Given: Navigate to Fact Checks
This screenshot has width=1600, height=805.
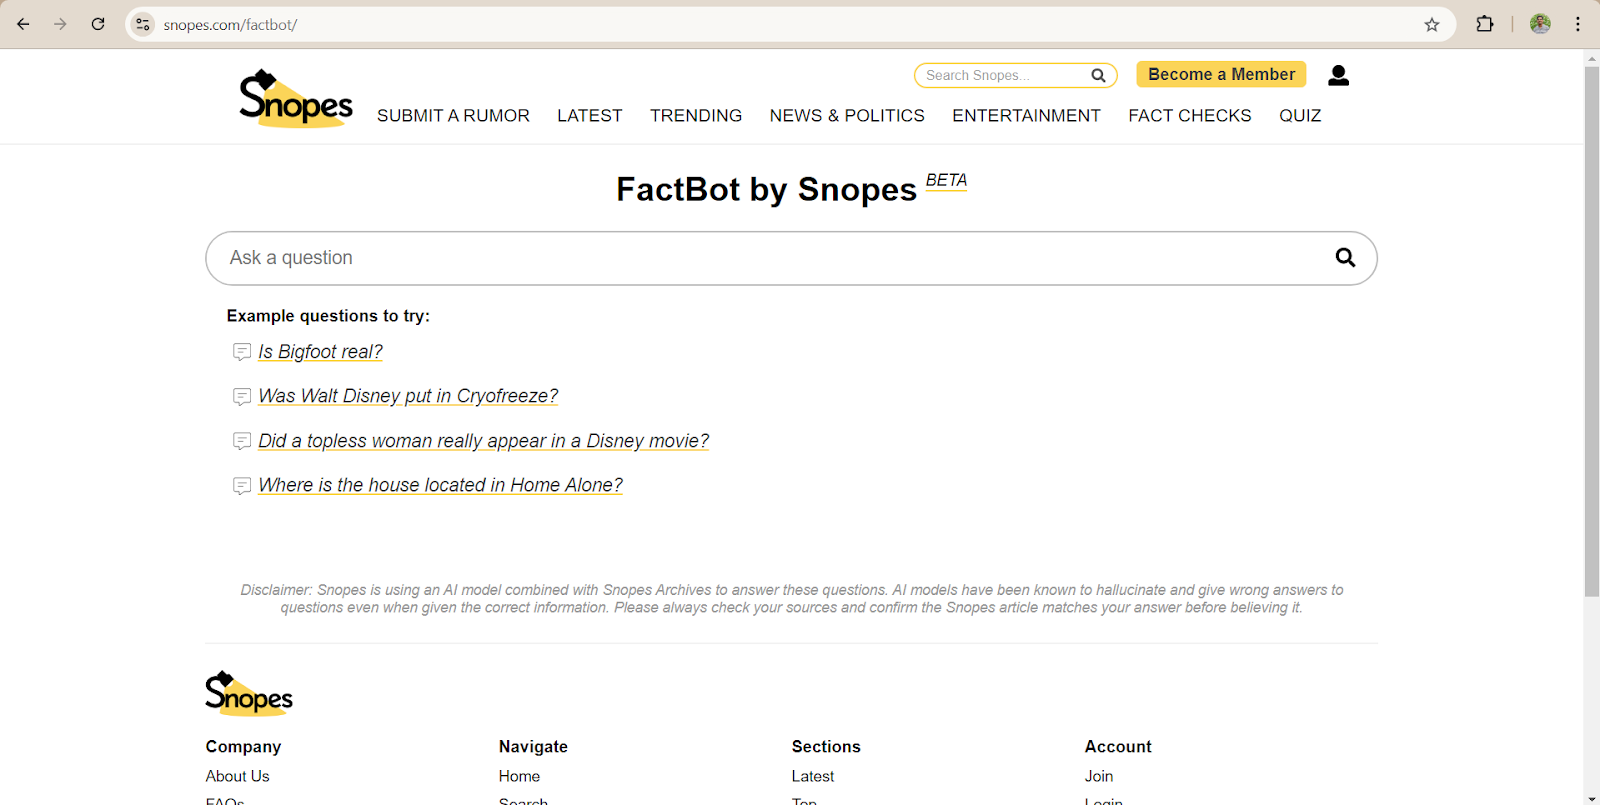Looking at the screenshot, I should click(x=1190, y=116).
